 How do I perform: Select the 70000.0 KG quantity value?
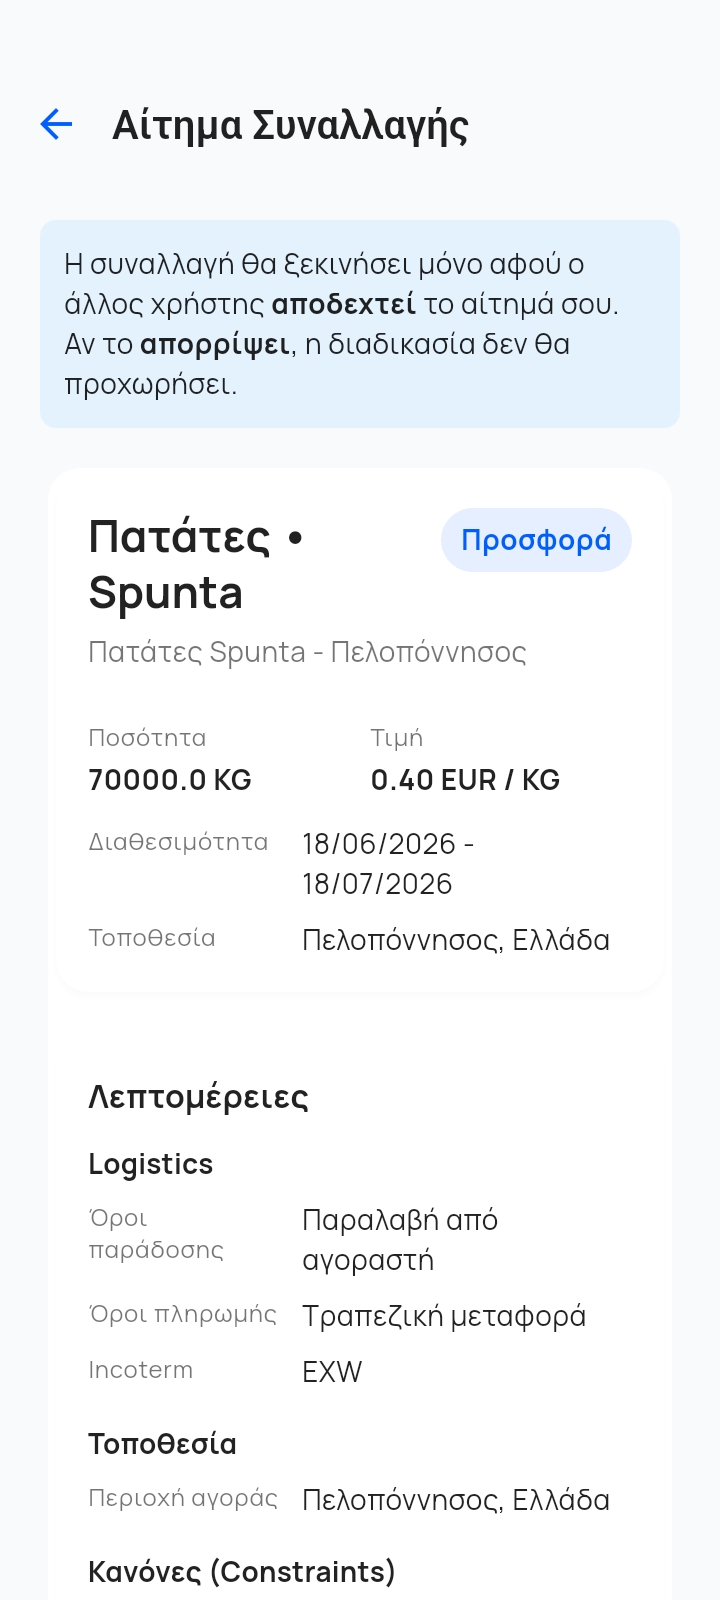point(170,780)
